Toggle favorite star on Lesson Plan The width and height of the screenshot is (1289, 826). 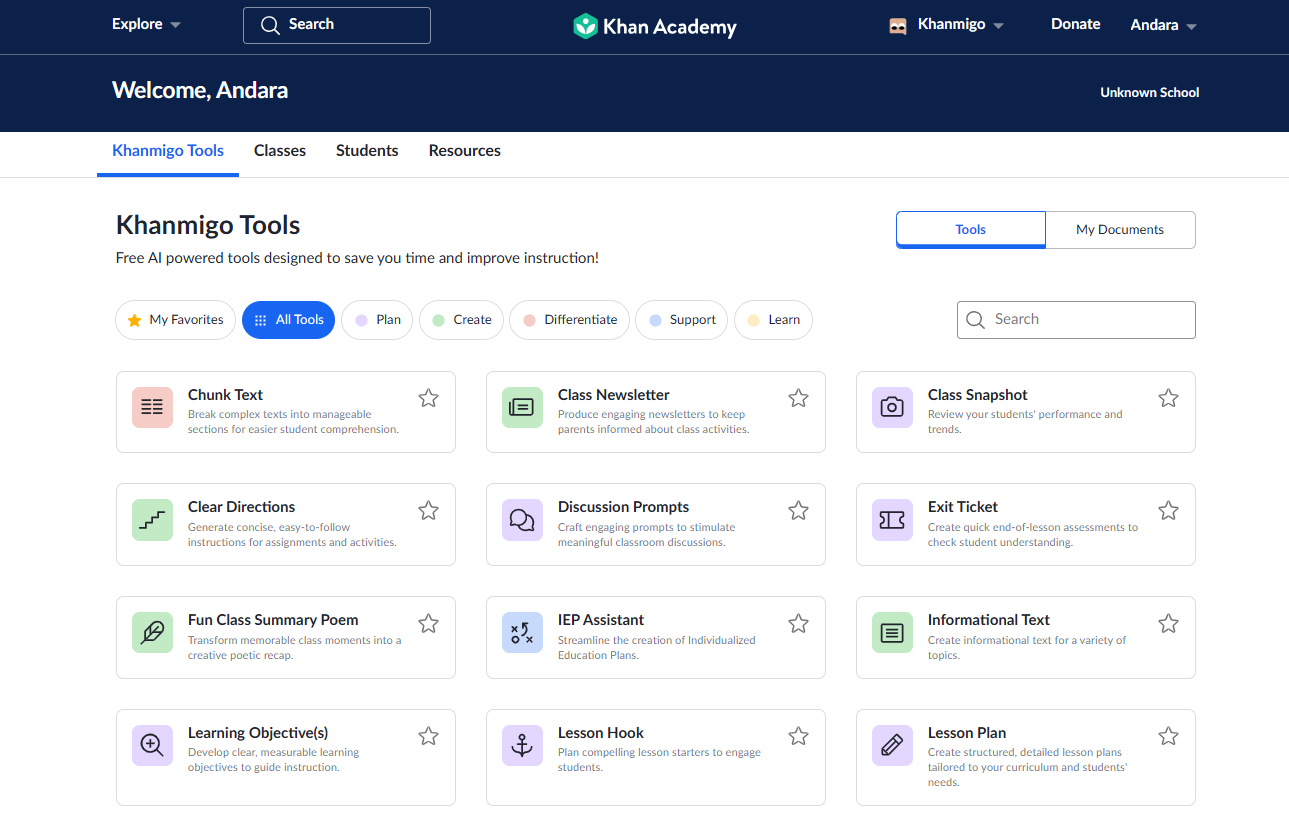pyautogui.click(x=1168, y=736)
